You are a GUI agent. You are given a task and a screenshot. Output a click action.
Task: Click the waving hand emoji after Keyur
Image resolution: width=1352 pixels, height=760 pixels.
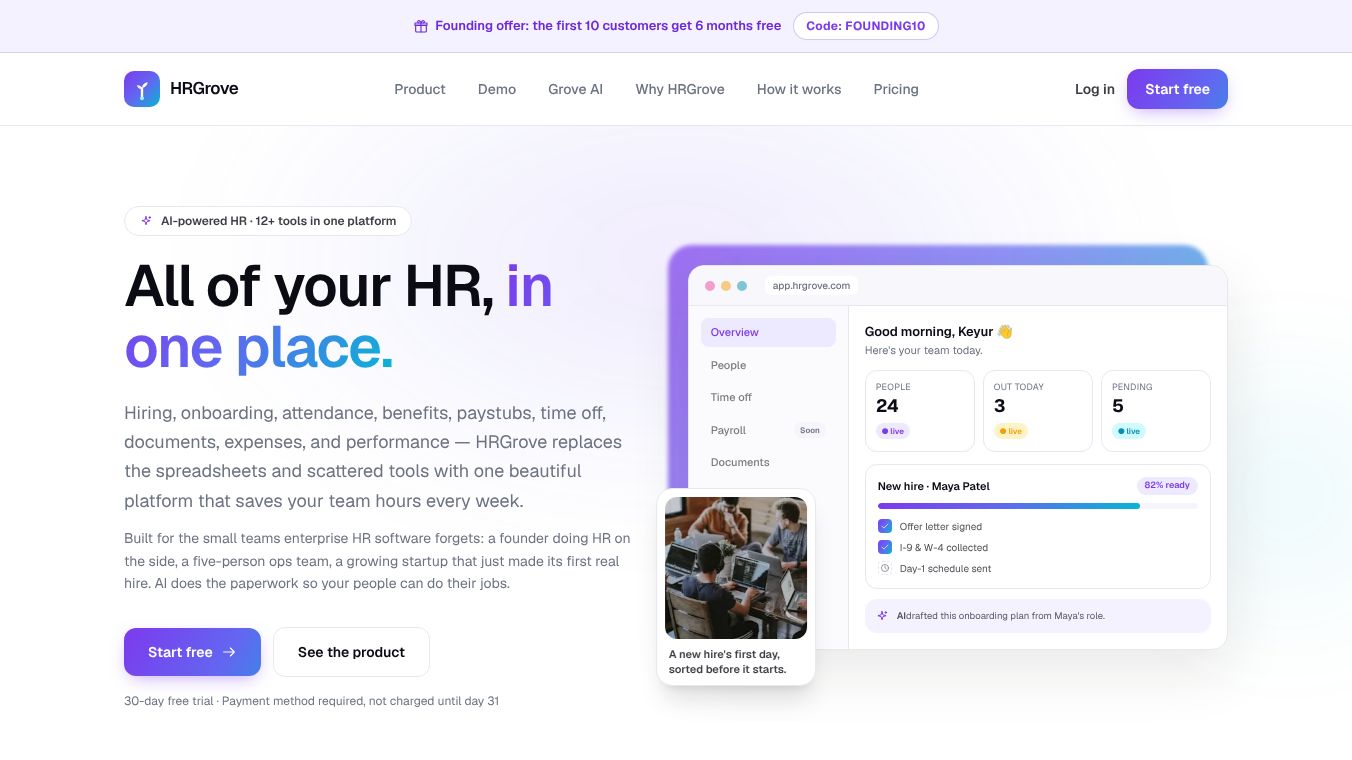[1005, 331]
